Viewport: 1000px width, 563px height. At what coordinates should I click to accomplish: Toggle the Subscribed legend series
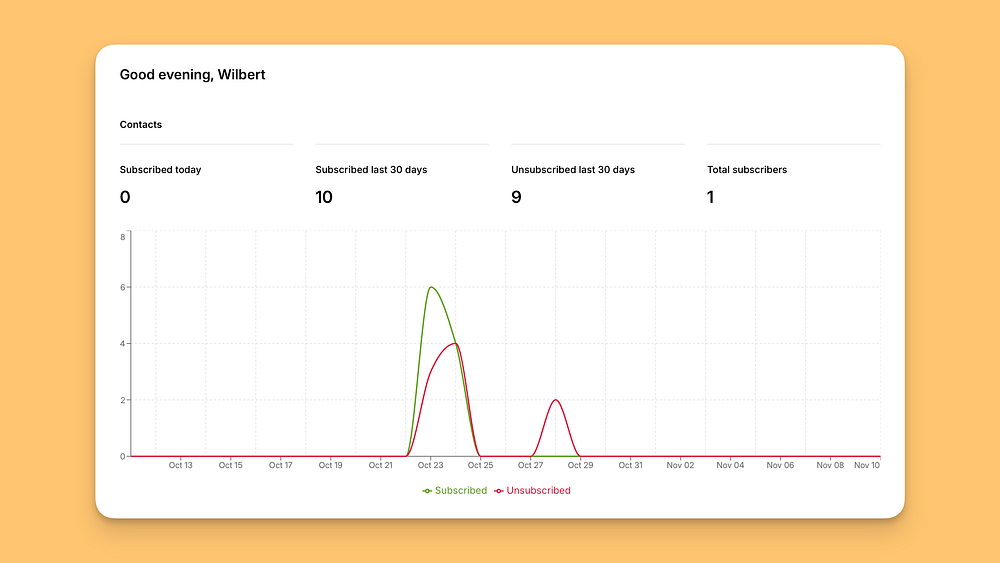coord(455,490)
